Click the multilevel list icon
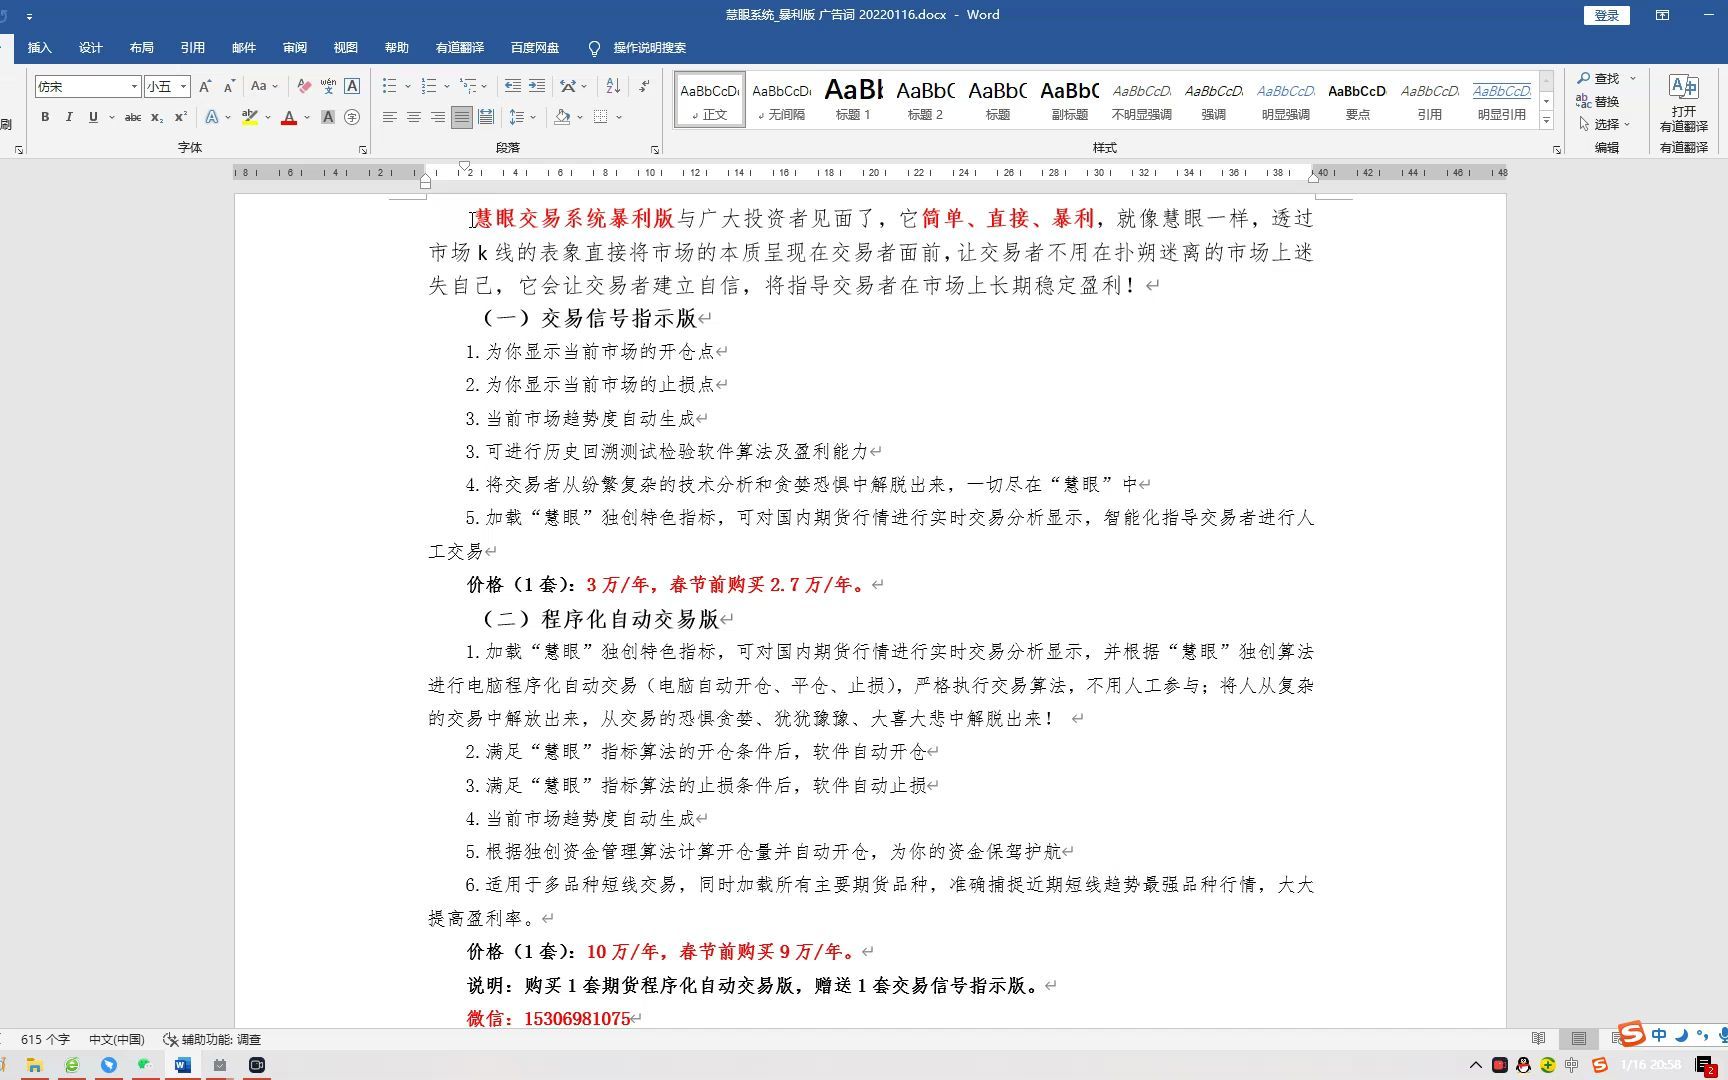This screenshot has height=1080, width=1728. coord(468,86)
